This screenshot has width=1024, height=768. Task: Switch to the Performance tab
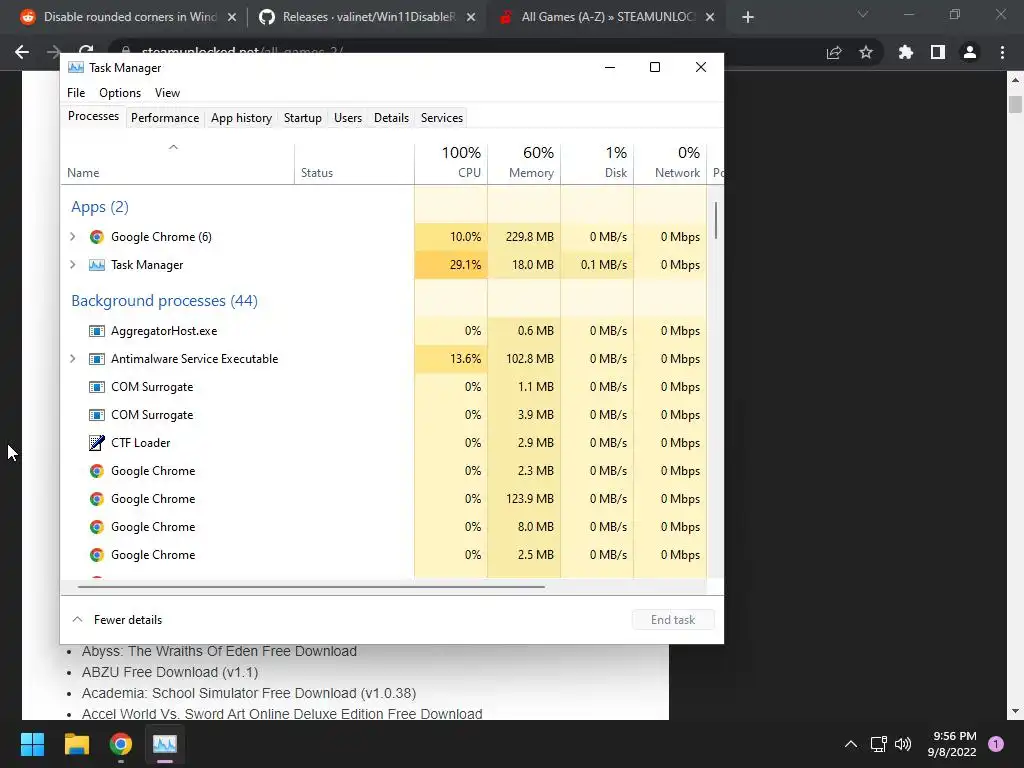coord(165,118)
